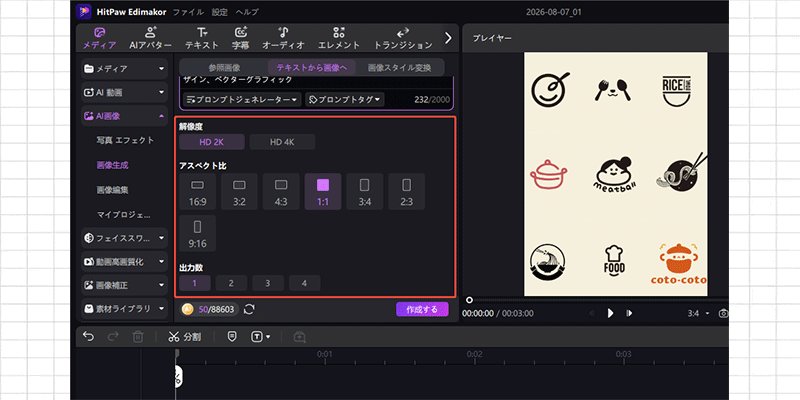Split clip with 分割 scissors
This screenshot has height=400, width=800.
click(185, 337)
